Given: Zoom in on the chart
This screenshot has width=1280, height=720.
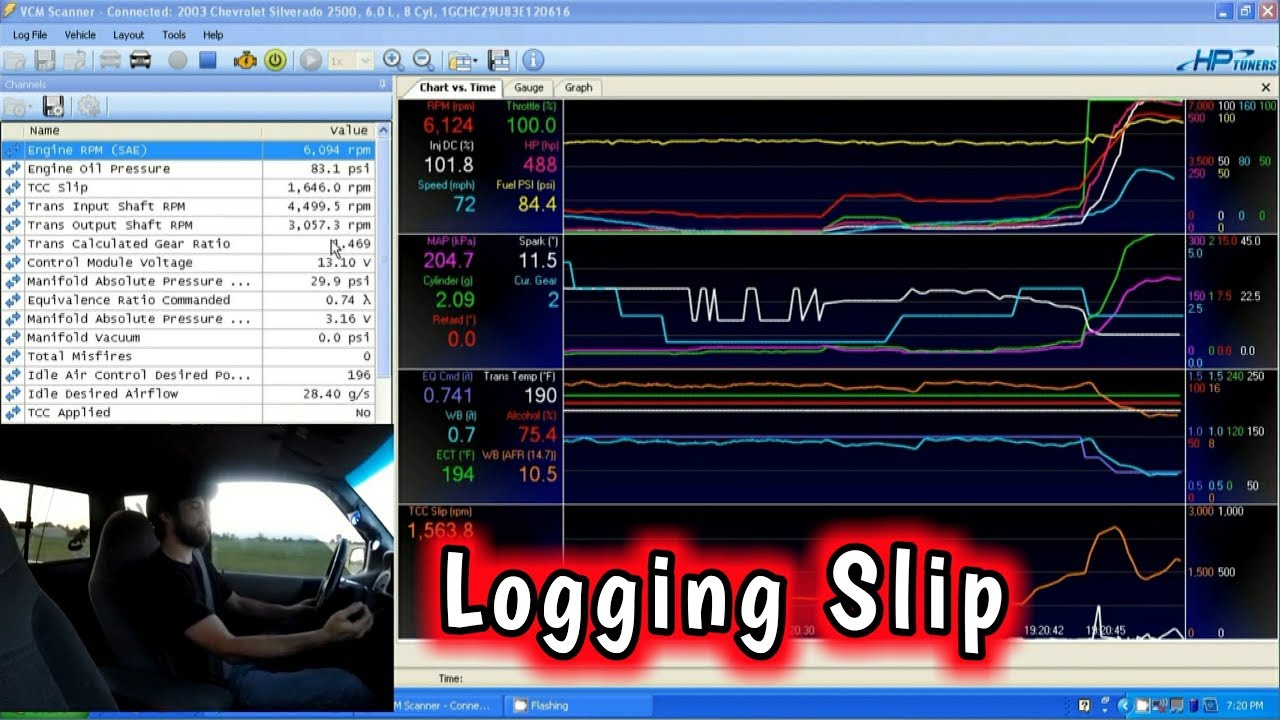Looking at the screenshot, I should pyautogui.click(x=393, y=60).
